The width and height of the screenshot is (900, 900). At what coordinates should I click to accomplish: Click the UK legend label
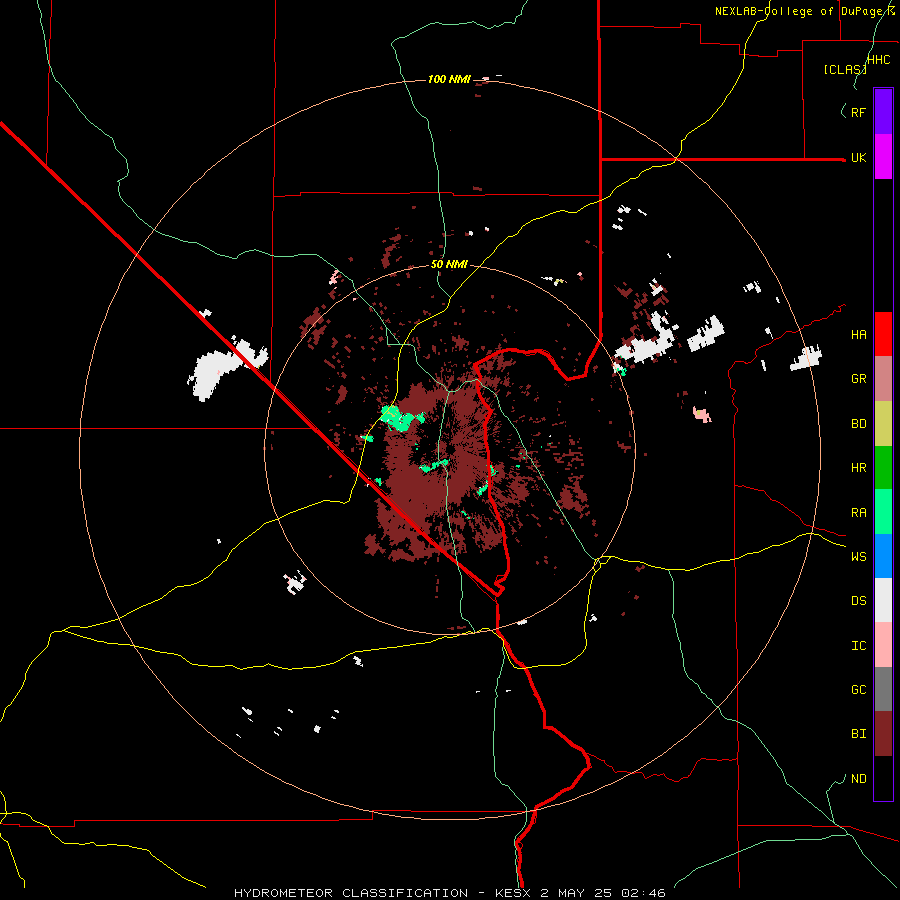tap(858, 158)
